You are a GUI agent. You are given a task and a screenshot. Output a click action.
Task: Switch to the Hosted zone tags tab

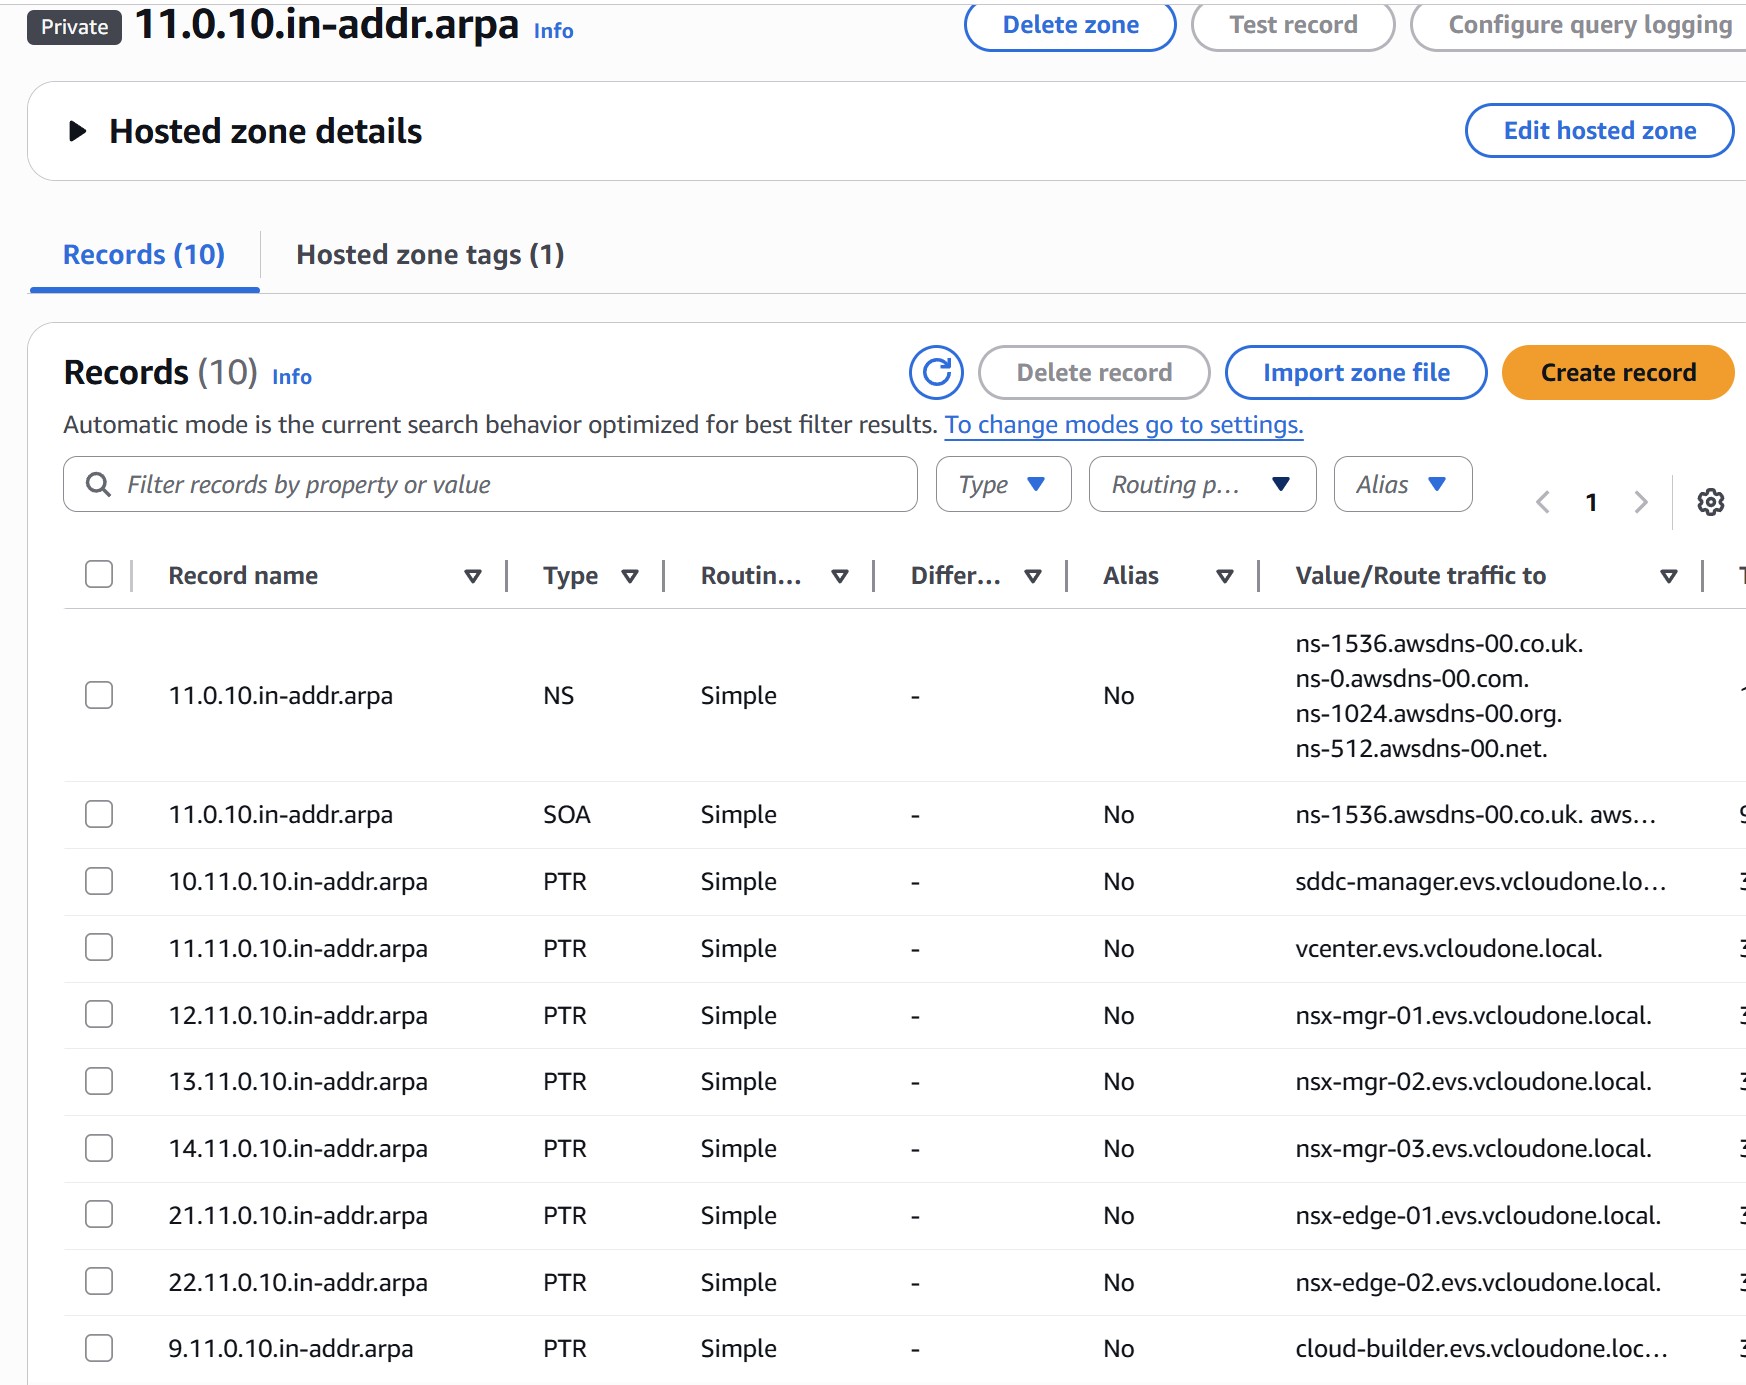pyautogui.click(x=429, y=255)
